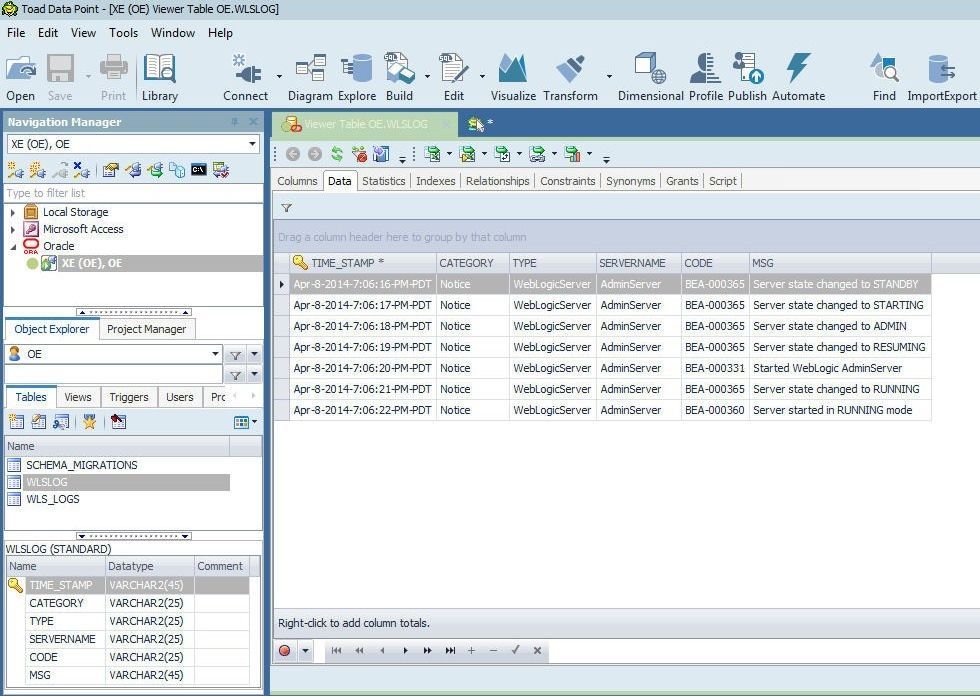Image resolution: width=980 pixels, height=696 pixels.
Task: Jump to the first record
Action: [x=336, y=650]
